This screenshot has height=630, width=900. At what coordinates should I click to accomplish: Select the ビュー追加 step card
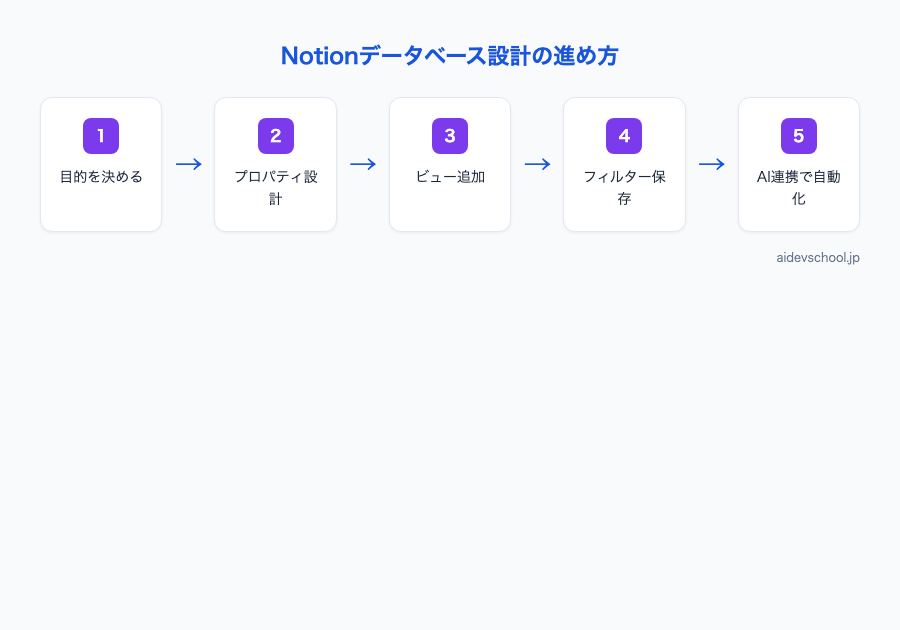point(449,163)
